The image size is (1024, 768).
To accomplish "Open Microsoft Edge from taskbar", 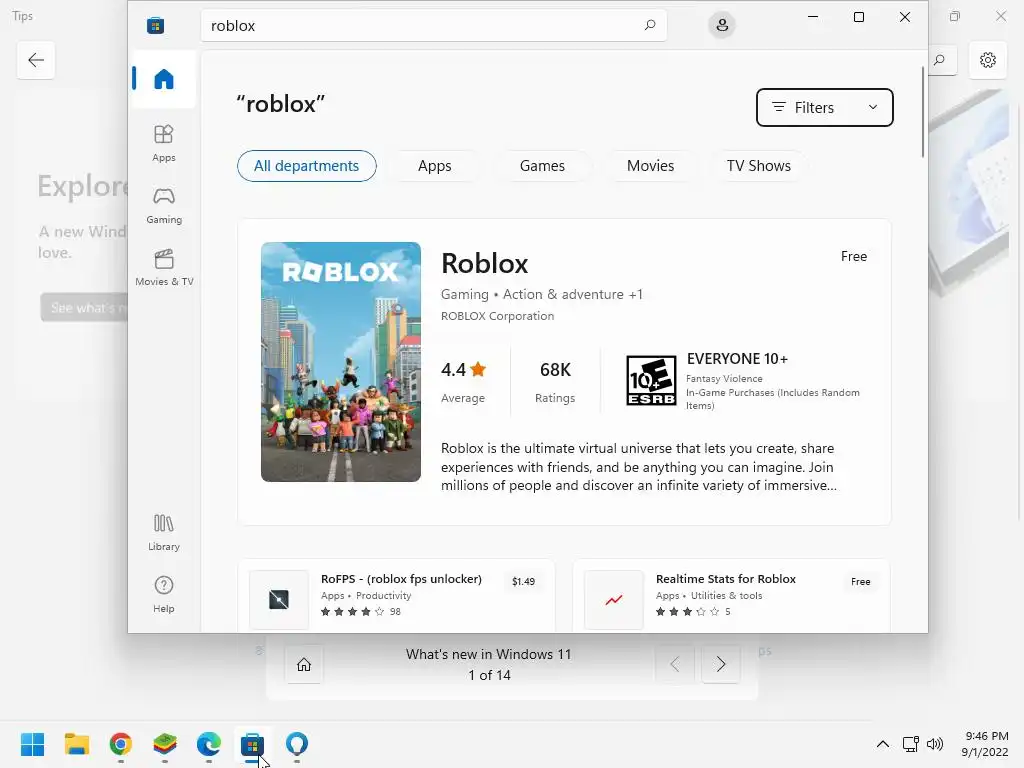I will point(208,744).
